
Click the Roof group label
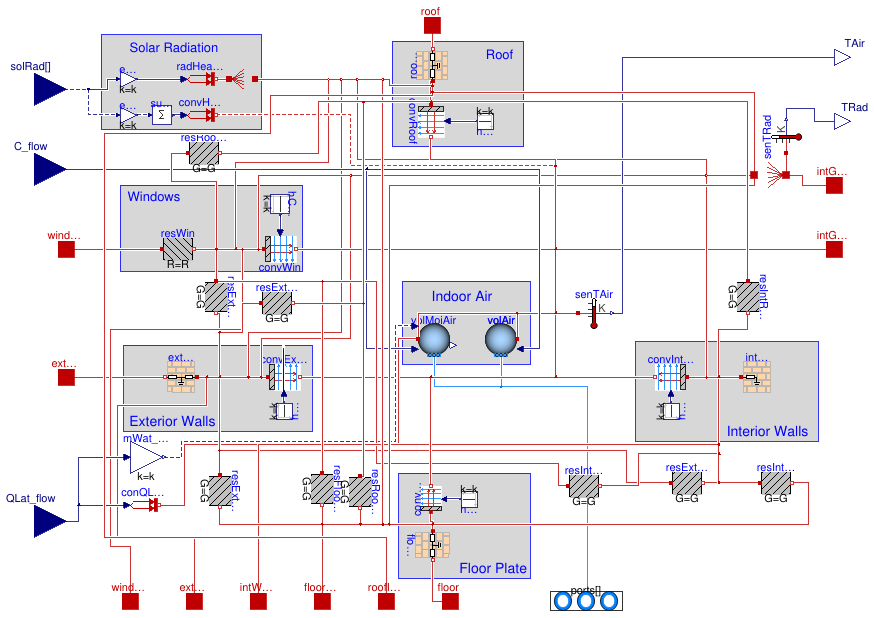pos(499,55)
